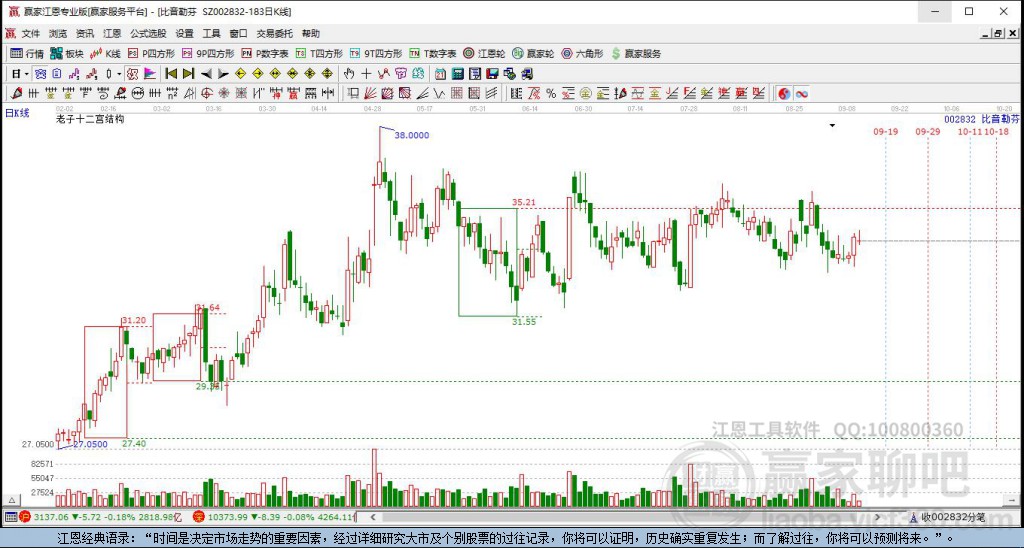Click the 10-11 date marker
Screen dimensions: 1024x548
(x=970, y=131)
